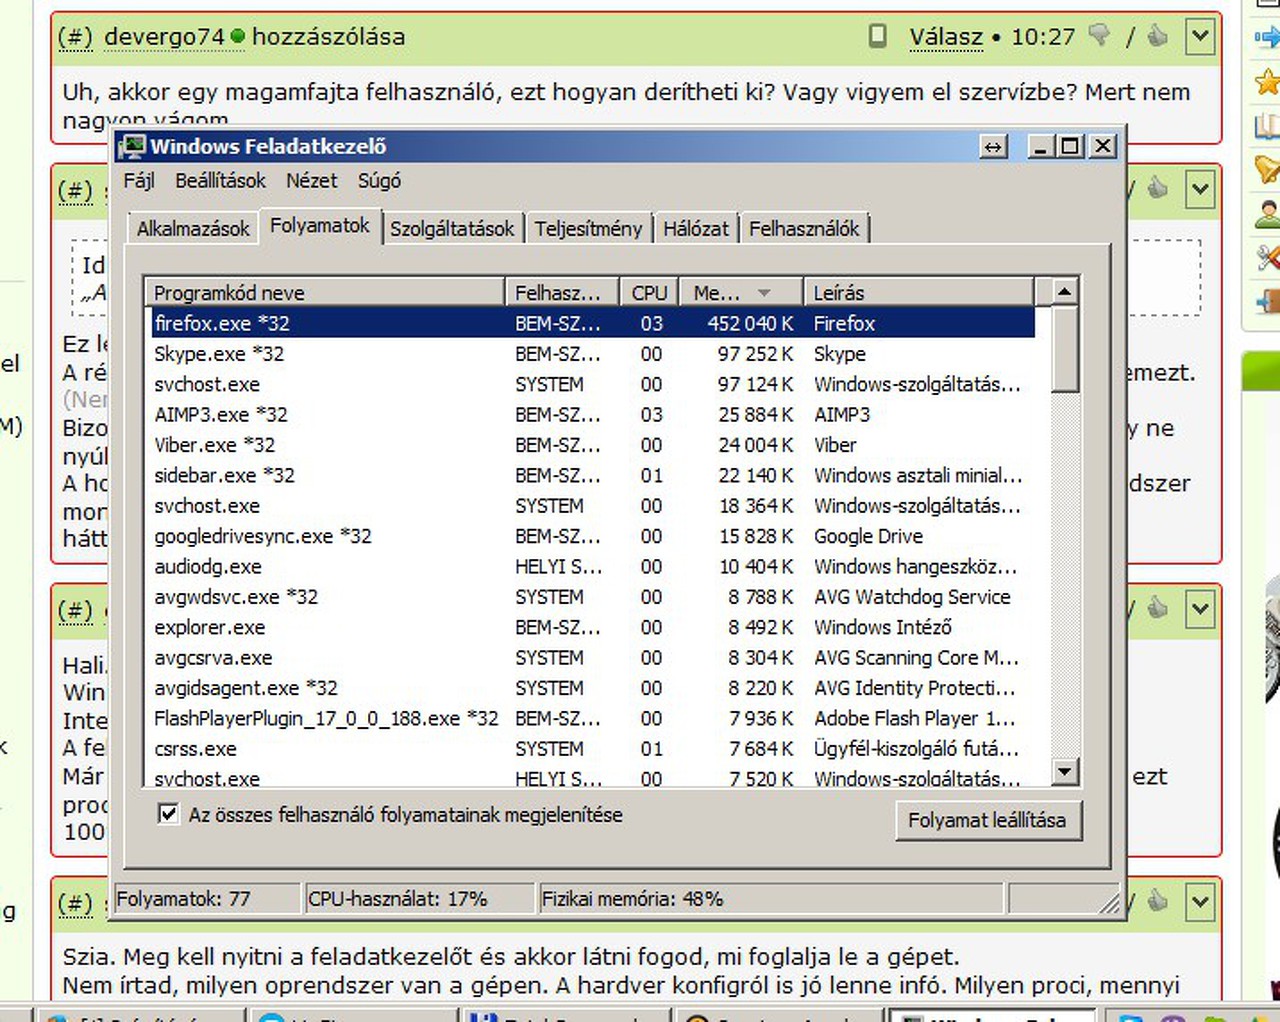This screenshot has height=1022, width=1280.
Task: Open favorites via the star sidebar icon
Action: click(1268, 81)
